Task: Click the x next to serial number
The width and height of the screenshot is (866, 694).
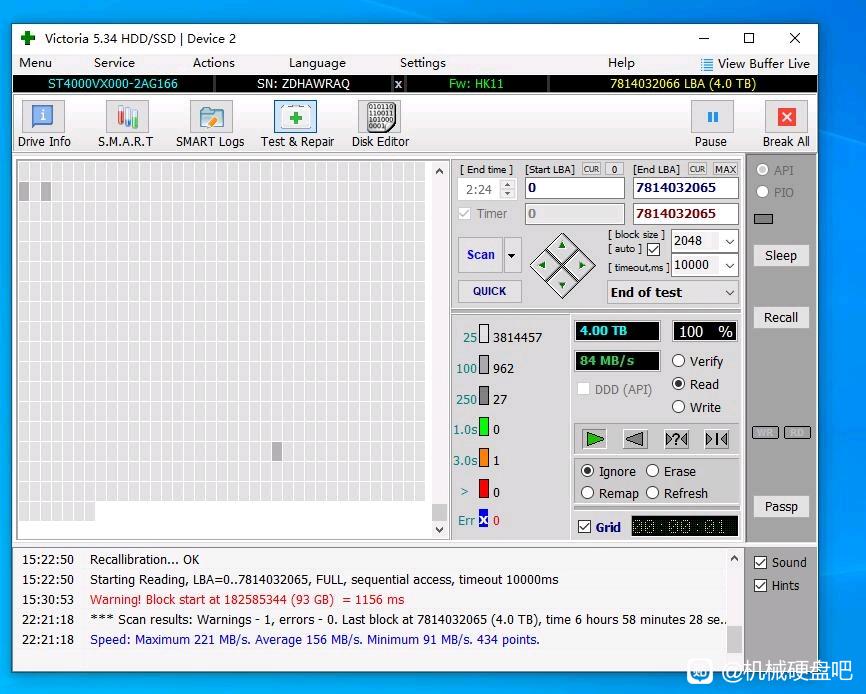Action: (398, 84)
